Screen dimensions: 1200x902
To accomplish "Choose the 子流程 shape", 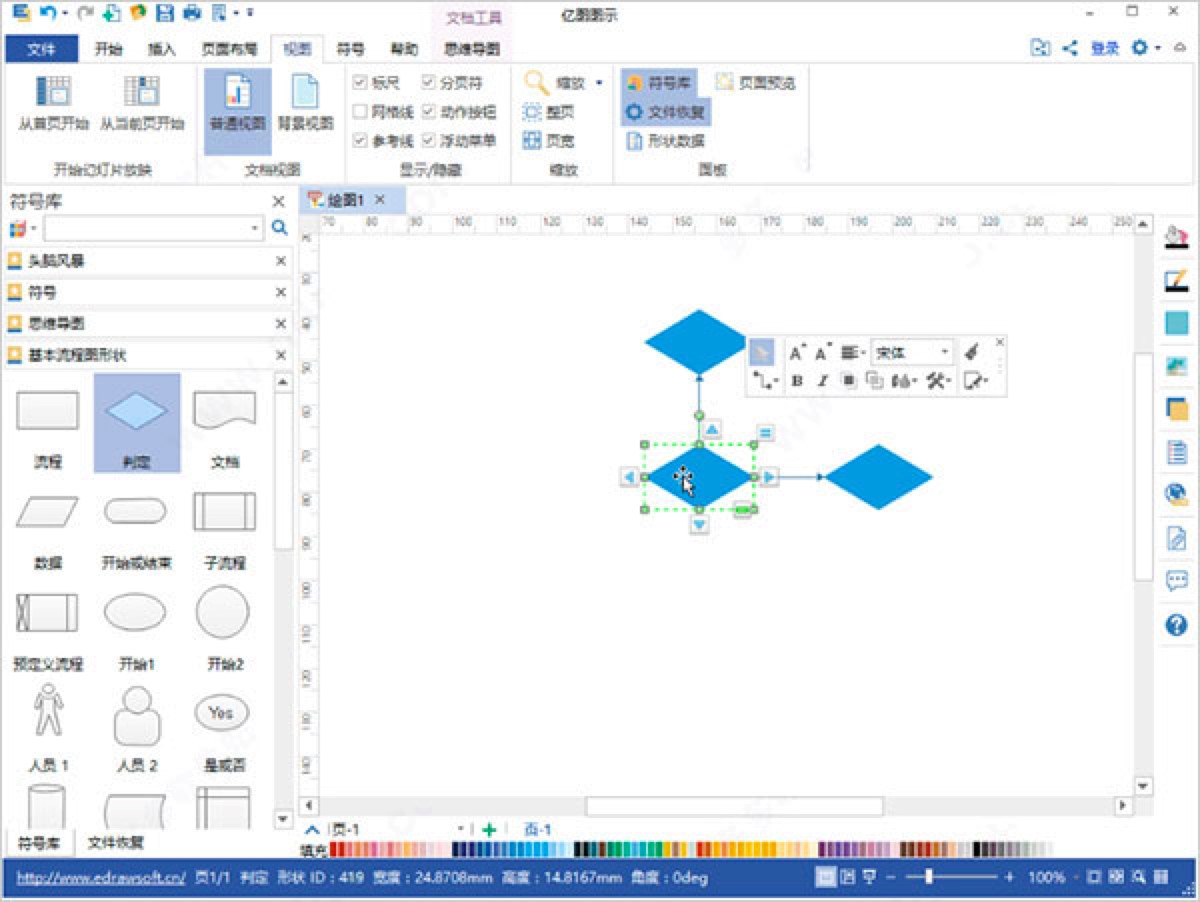I will (x=224, y=511).
